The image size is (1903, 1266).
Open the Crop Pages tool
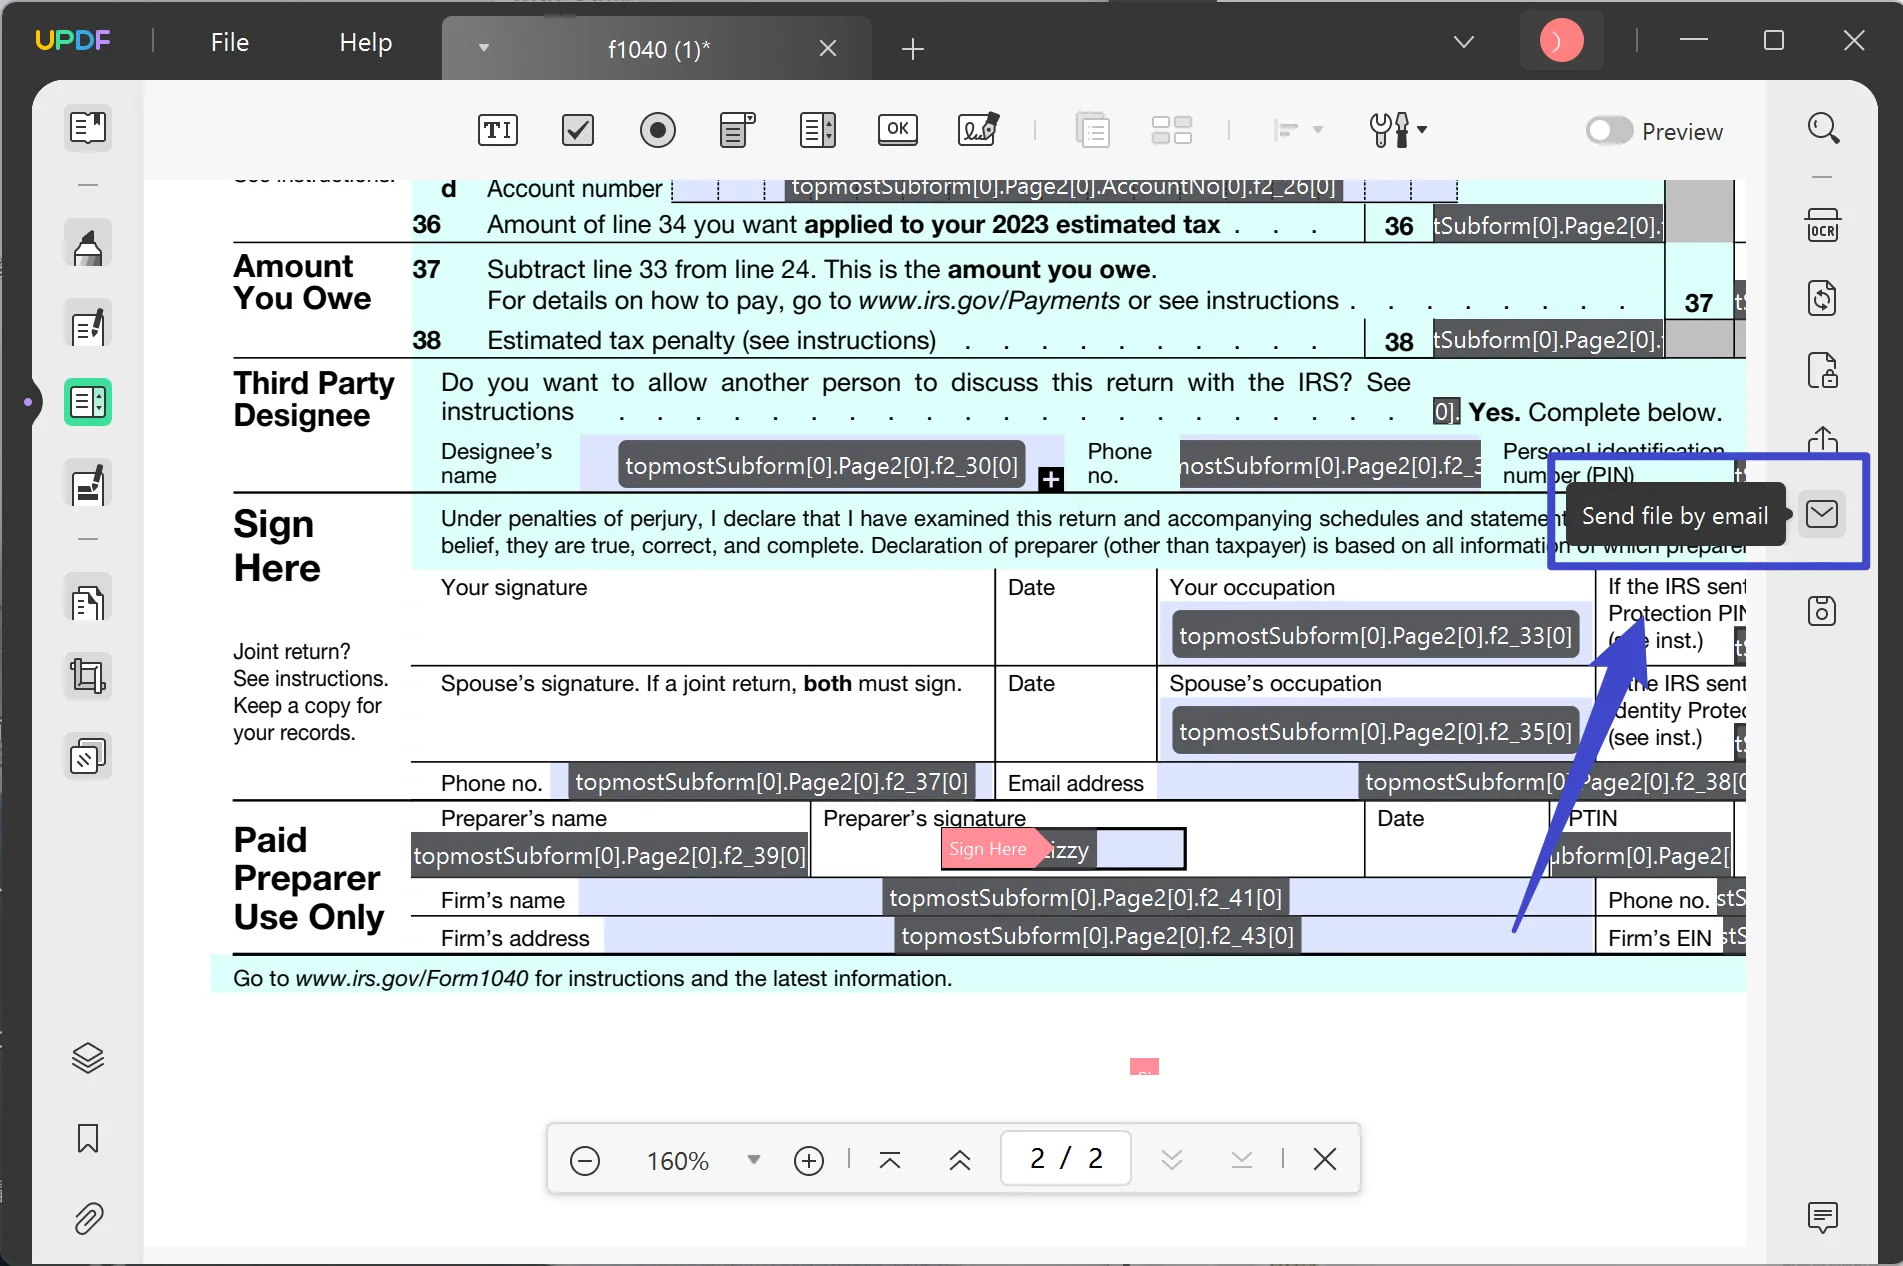tap(88, 677)
